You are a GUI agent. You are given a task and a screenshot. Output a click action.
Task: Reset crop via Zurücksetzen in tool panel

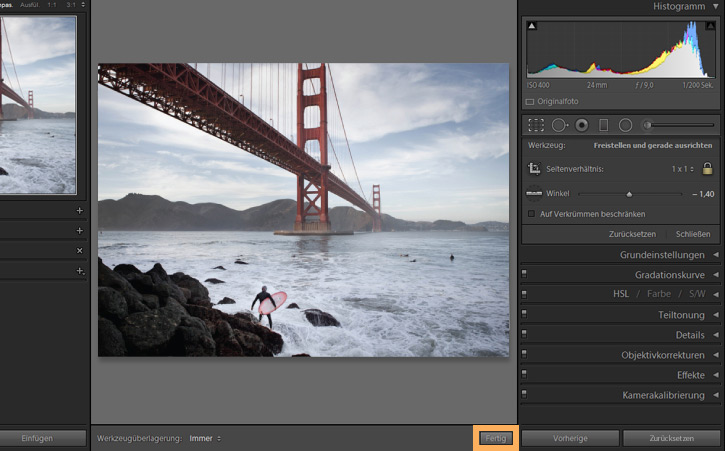tap(632, 234)
